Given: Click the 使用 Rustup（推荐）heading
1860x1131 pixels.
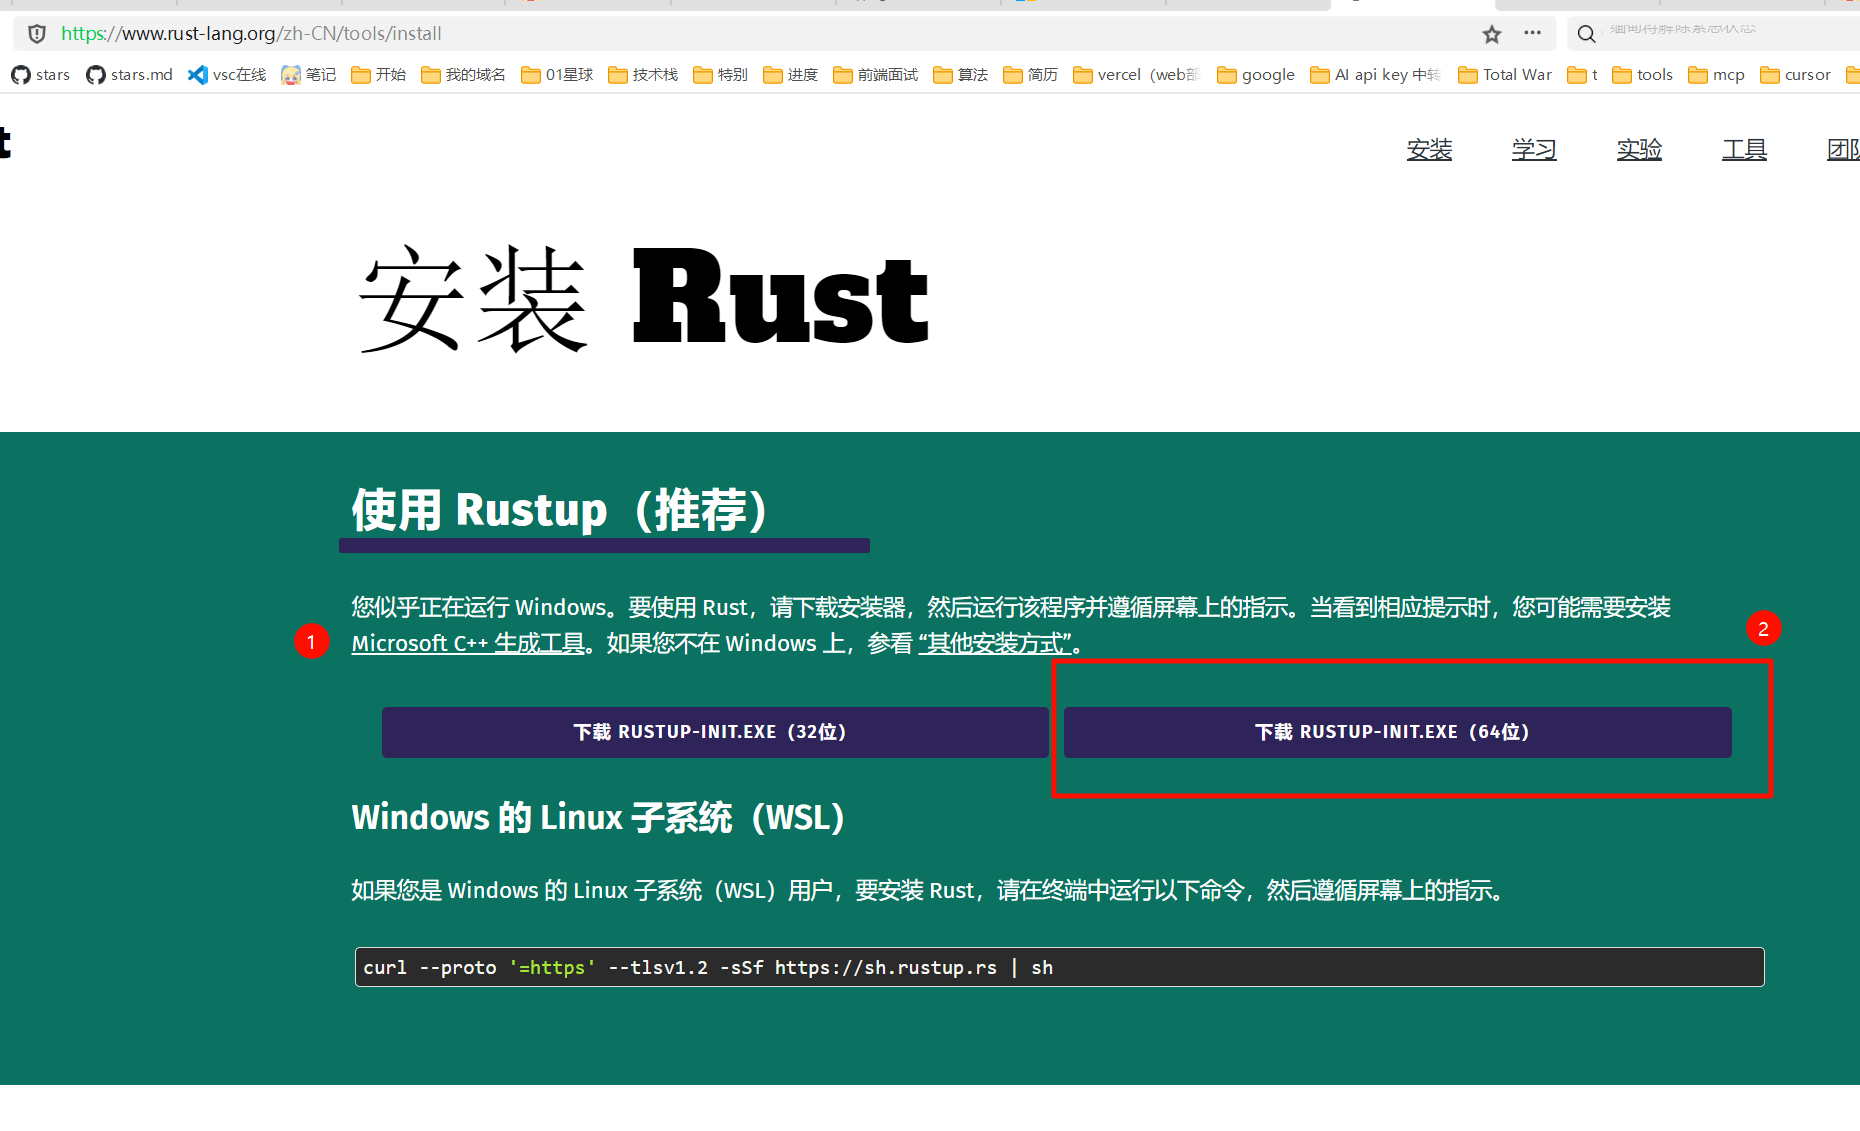Looking at the screenshot, I should pos(560,510).
